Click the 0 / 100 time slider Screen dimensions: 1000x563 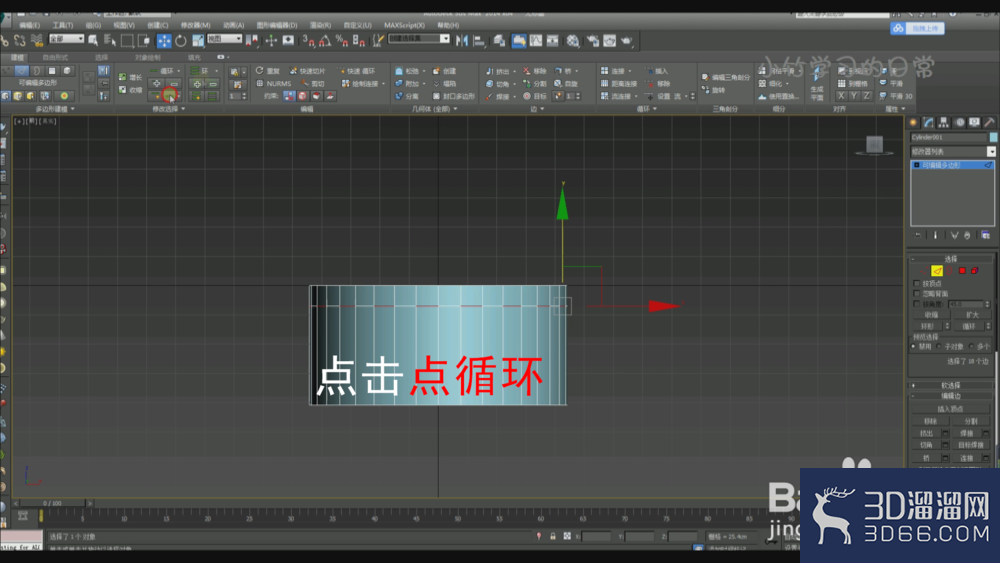52,503
